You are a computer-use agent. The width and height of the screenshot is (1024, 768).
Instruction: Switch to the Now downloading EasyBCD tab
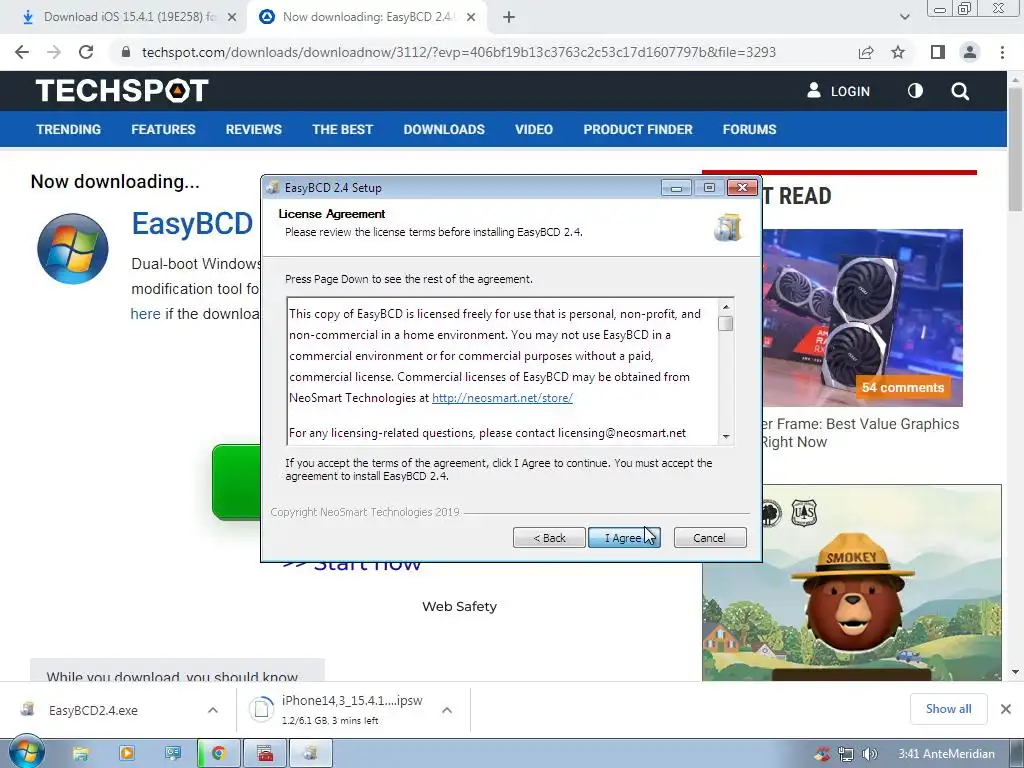[x=366, y=17]
